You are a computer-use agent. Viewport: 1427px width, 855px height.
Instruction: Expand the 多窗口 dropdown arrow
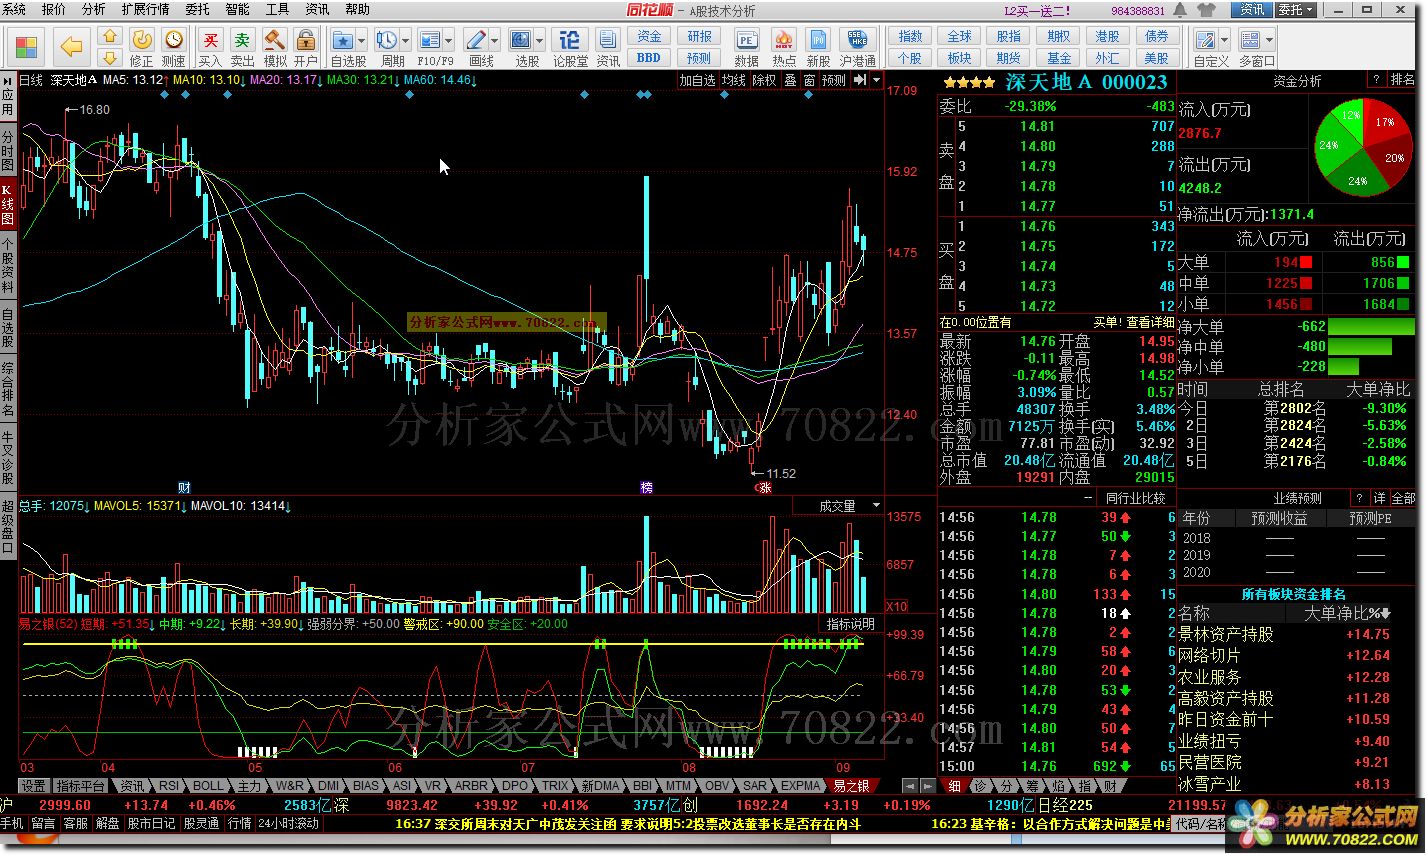[x=1270, y=41]
